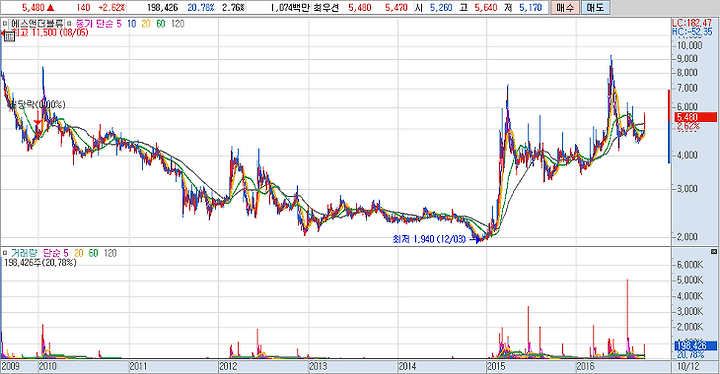Close the volume panel with the x icon
The height and width of the screenshot is (374, 720).
(x=713, y=252)
